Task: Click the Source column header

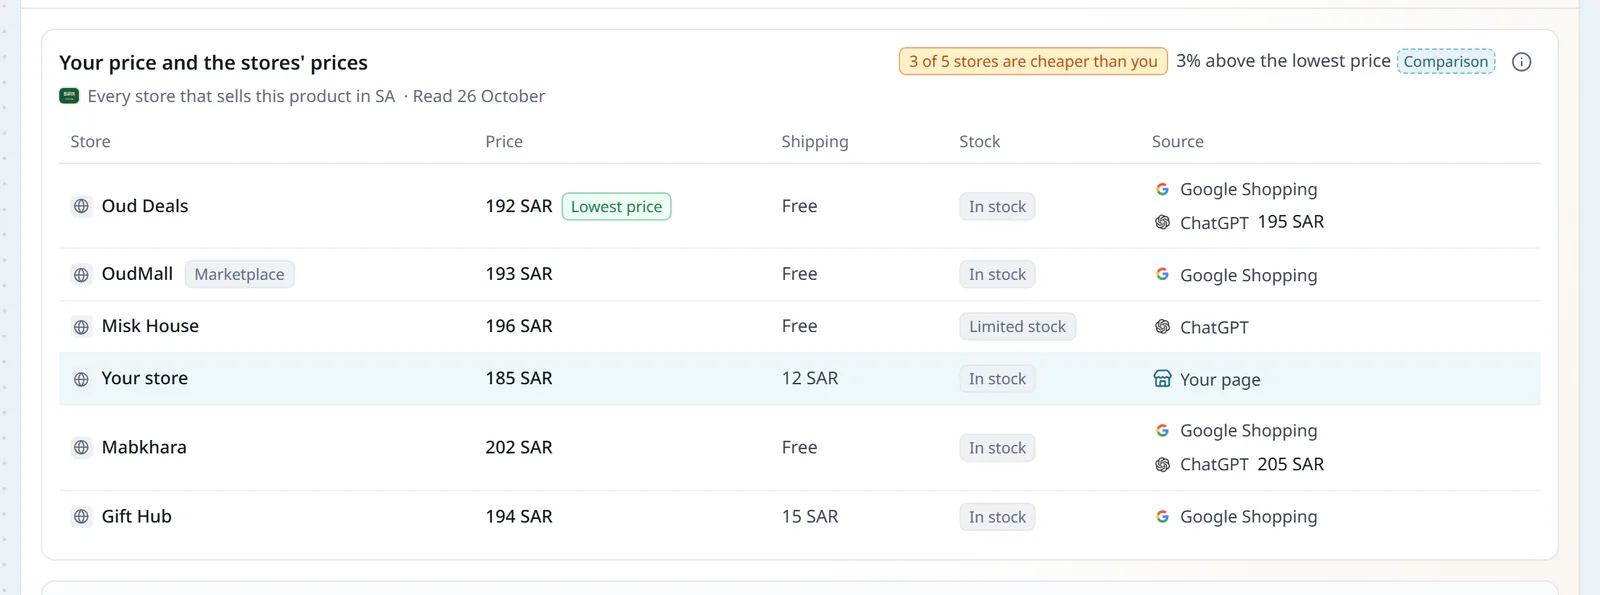Action: [x=1177, y=141]
